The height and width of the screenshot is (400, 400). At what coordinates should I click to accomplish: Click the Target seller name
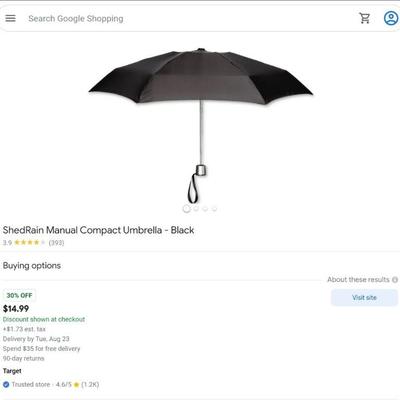(x=12, y=371)
